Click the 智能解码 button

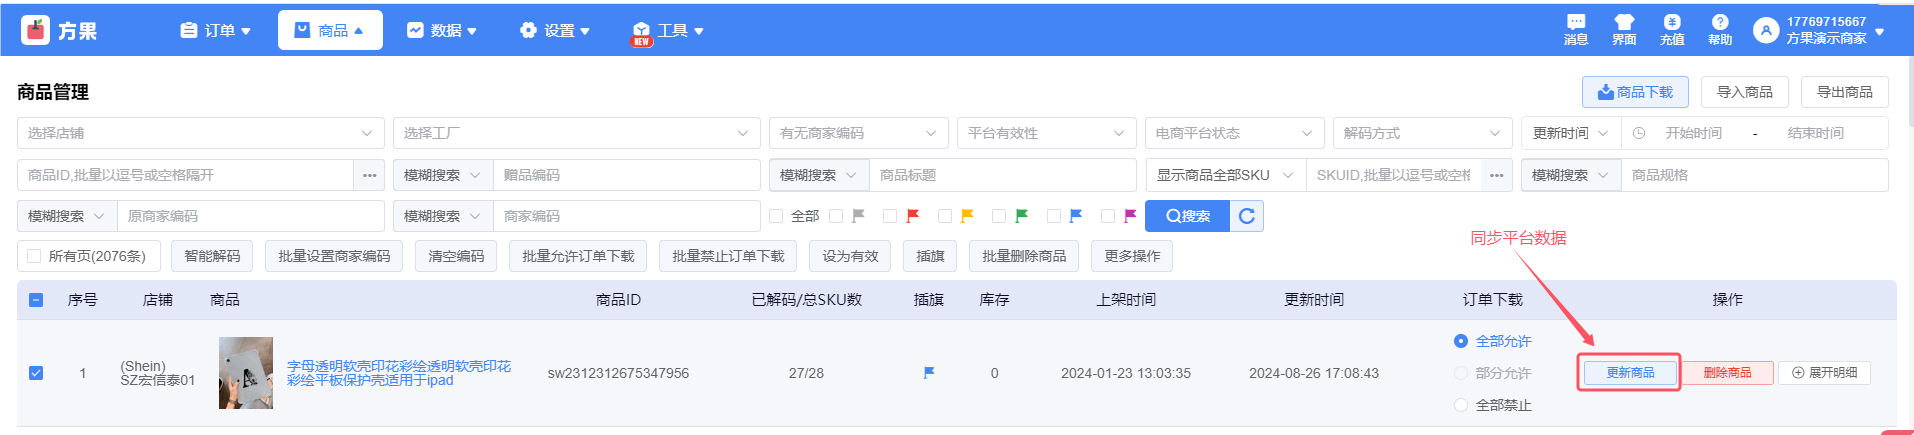click(x=212, y=256)
